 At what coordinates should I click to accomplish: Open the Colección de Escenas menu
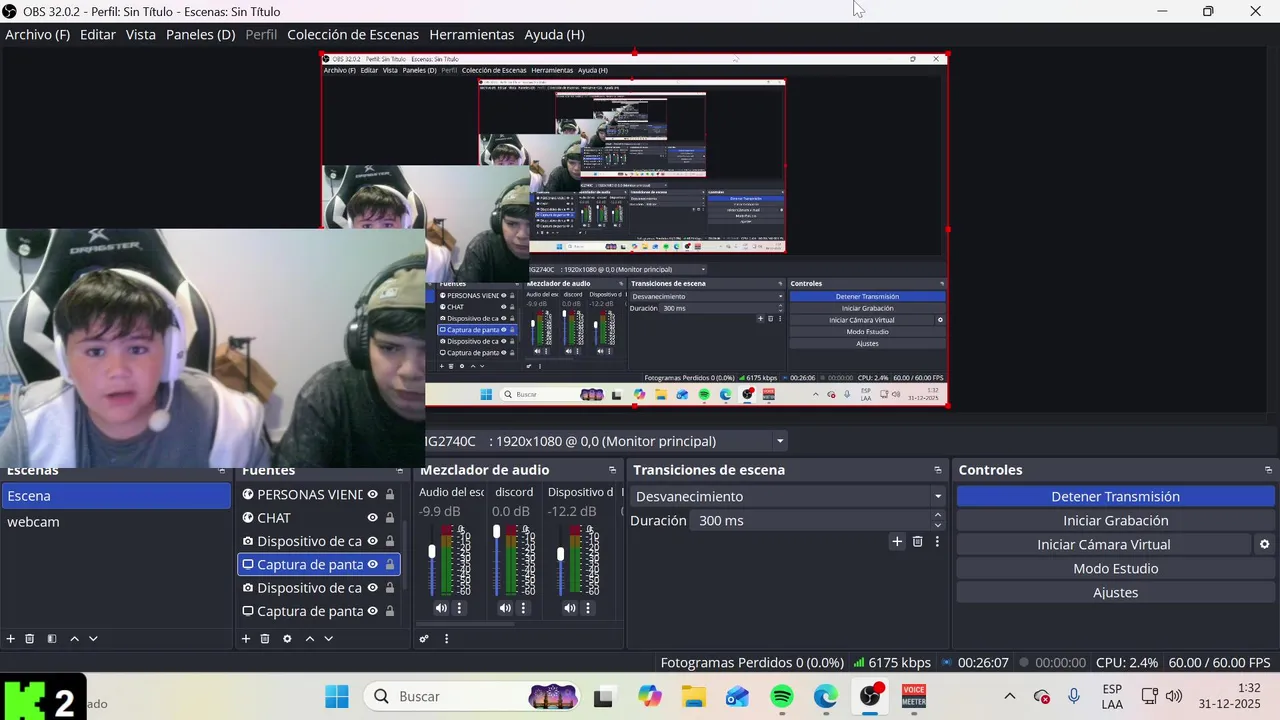(x=351, y=34)
